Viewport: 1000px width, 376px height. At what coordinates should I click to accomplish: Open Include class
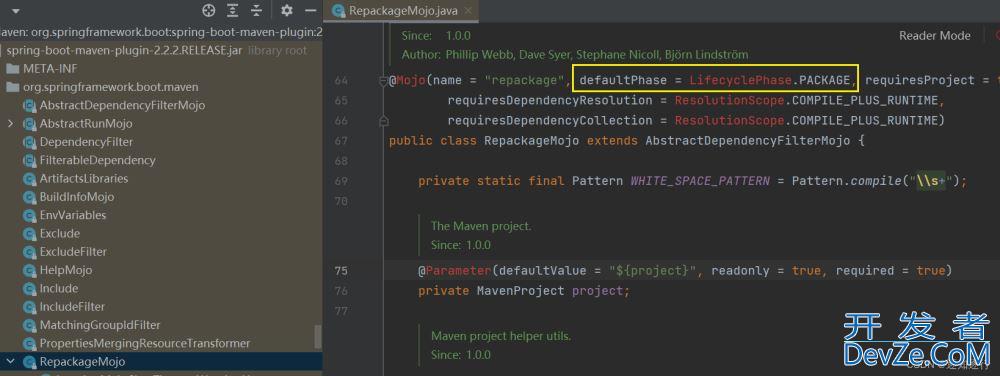(59, 288)
